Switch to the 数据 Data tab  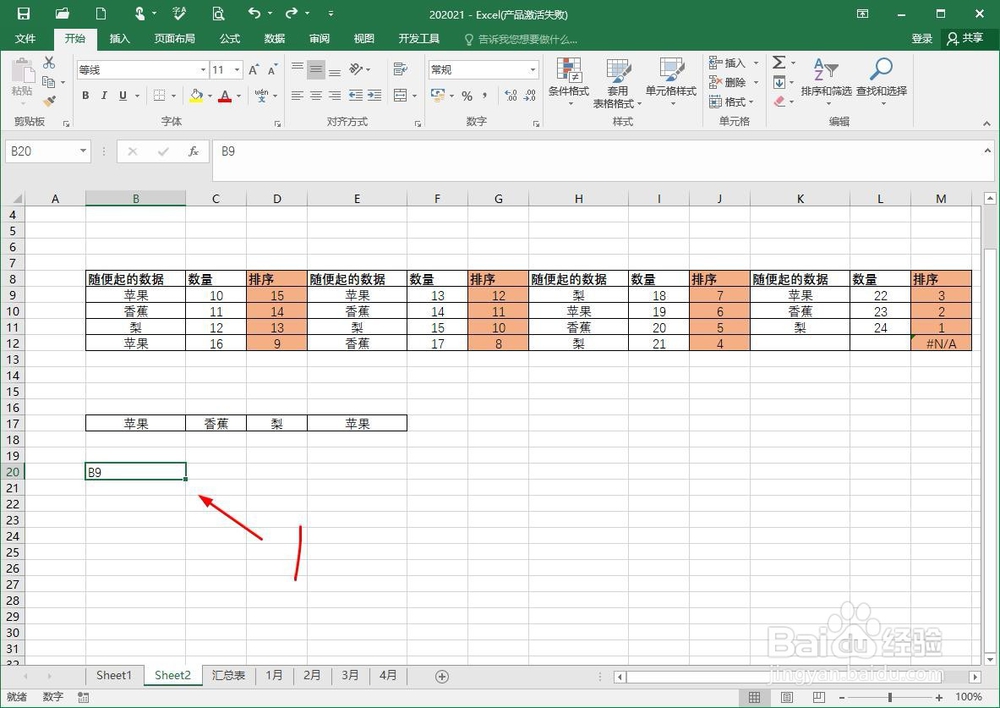pos(274,39)
